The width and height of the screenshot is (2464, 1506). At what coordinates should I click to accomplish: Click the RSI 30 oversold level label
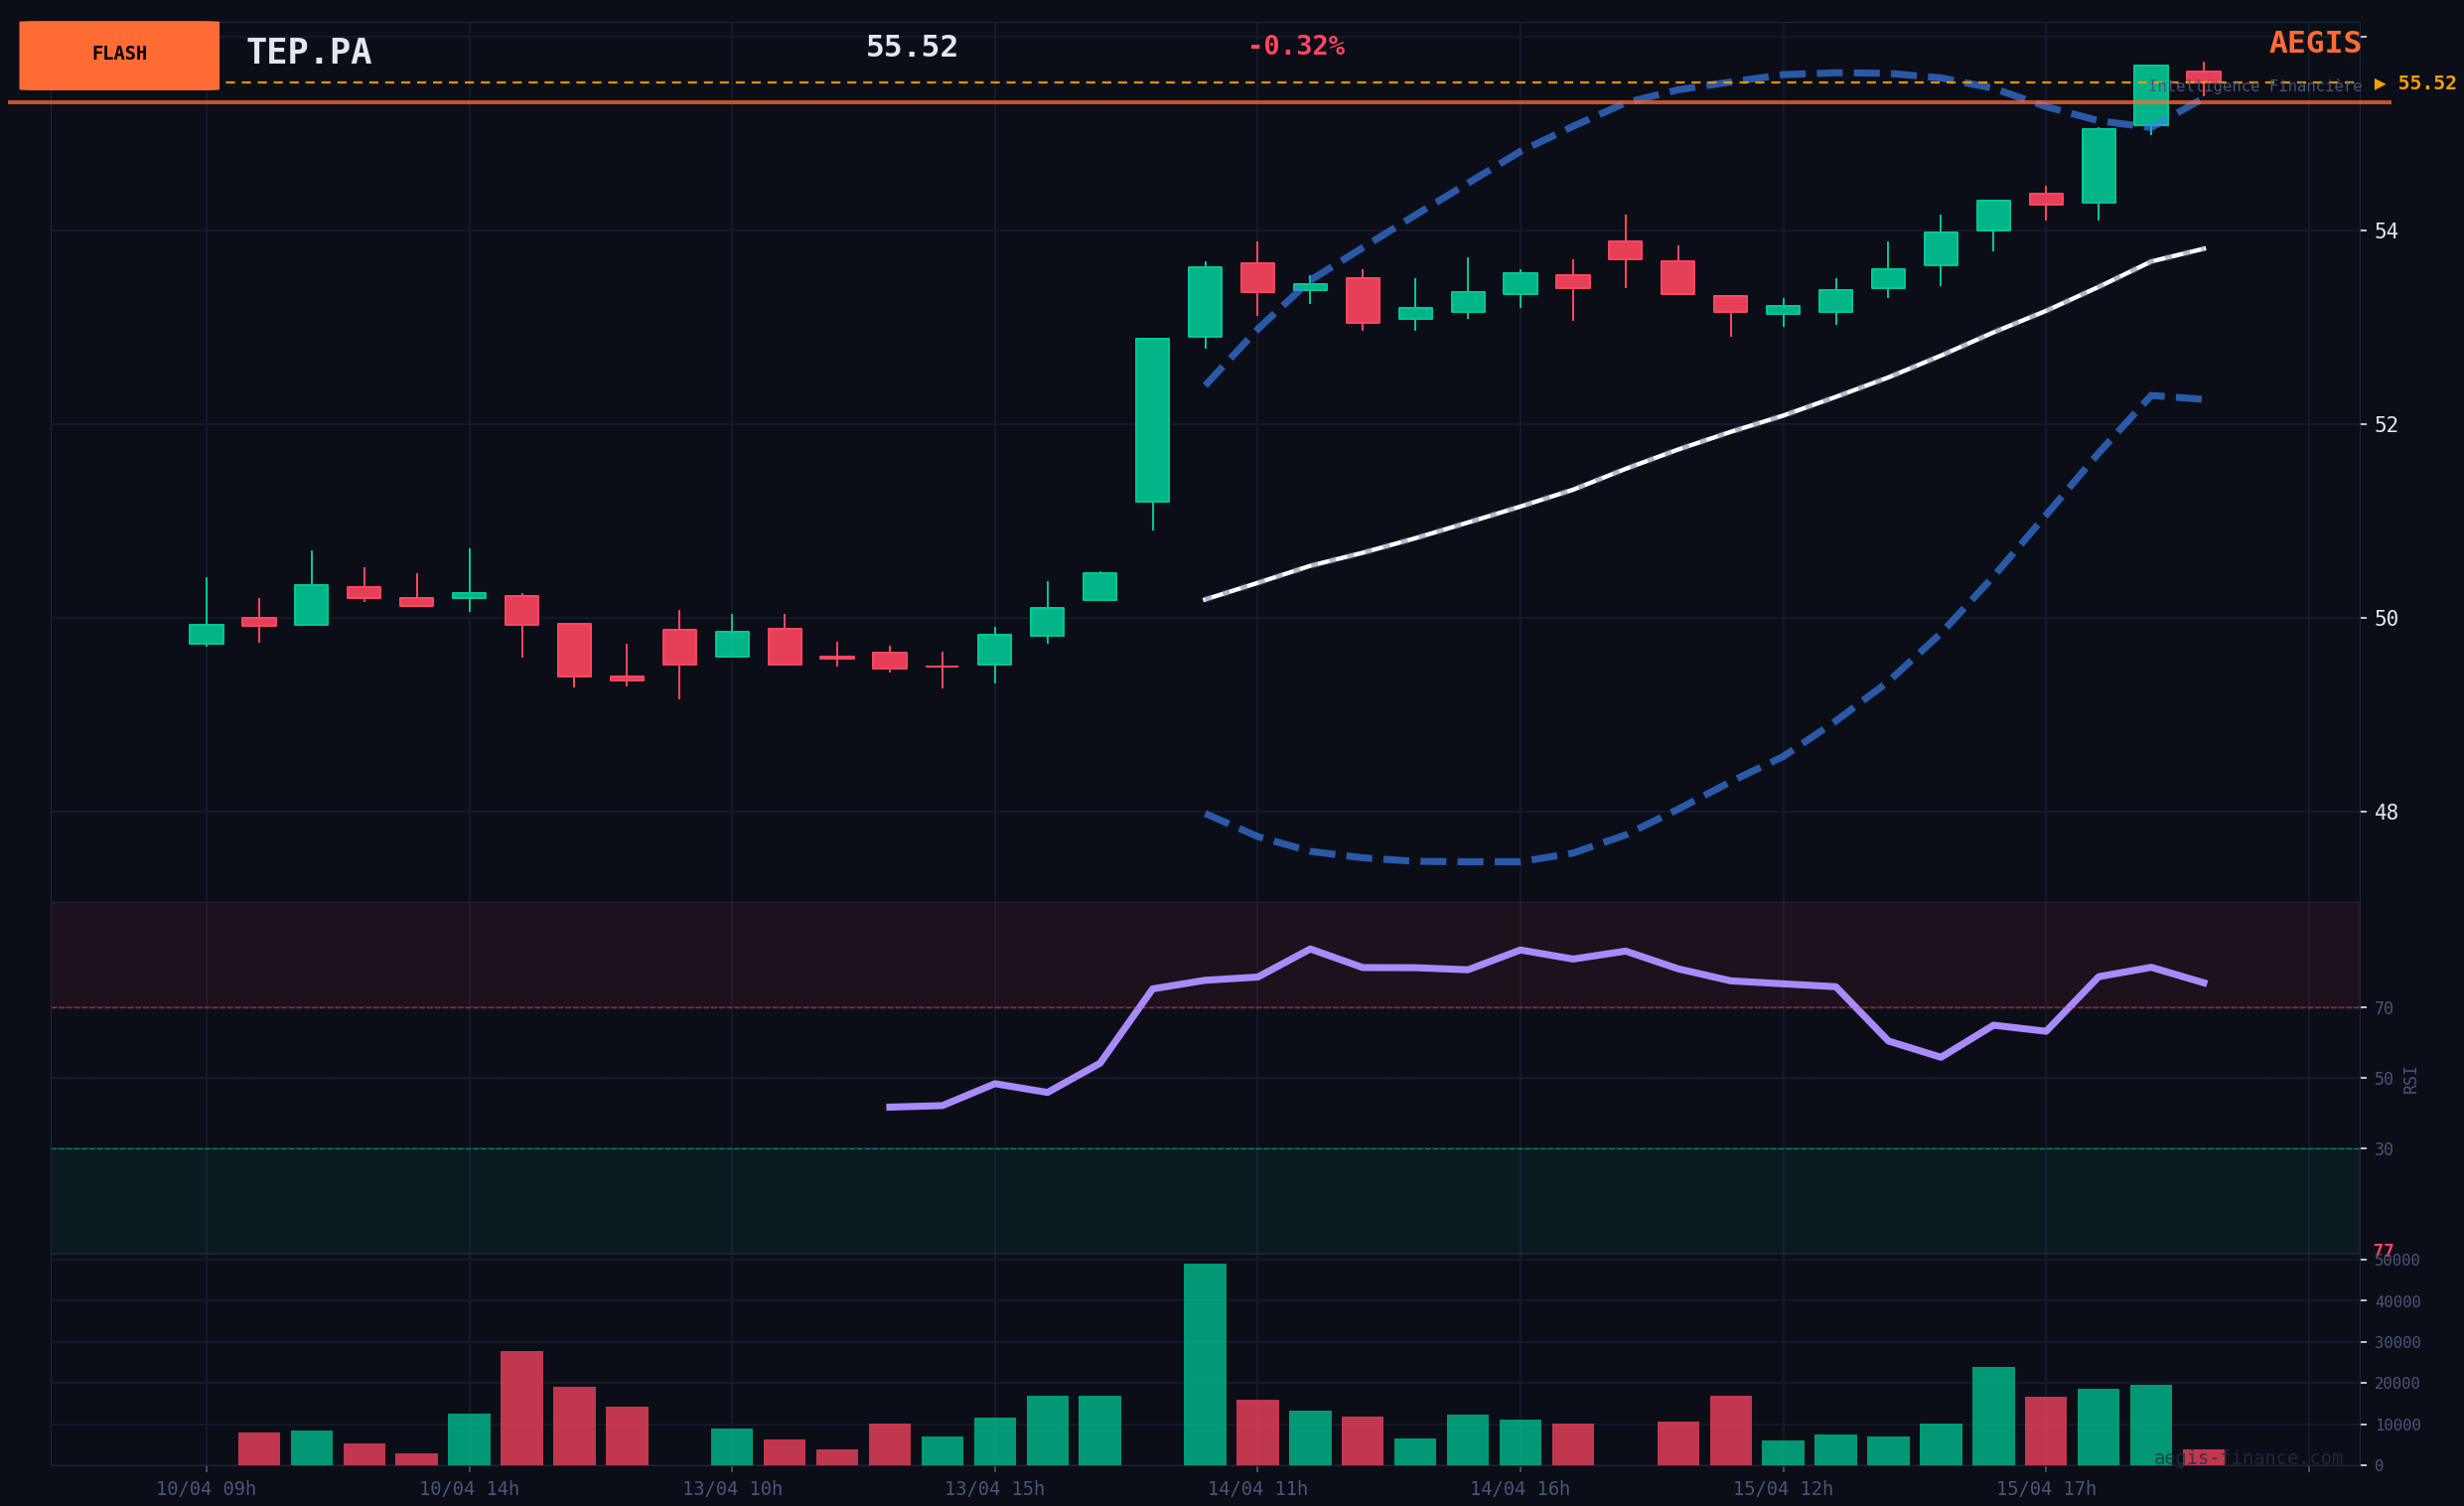pos(2383,1149)
